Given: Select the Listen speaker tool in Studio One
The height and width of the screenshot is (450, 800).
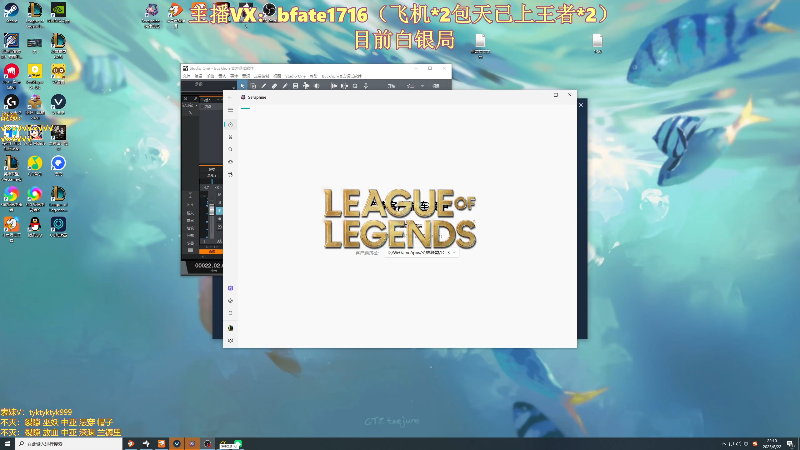Looking at the screenshot, I should point(317,86).
